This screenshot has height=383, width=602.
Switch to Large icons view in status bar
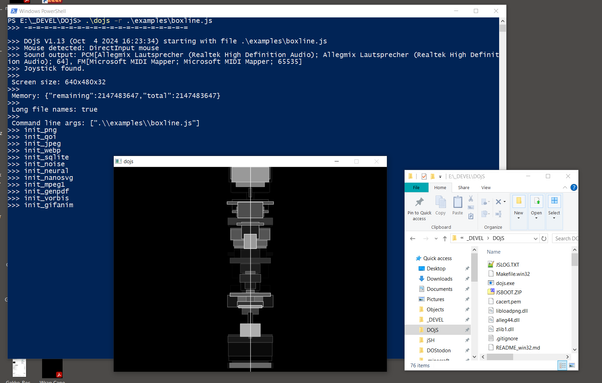coord(572,365)
